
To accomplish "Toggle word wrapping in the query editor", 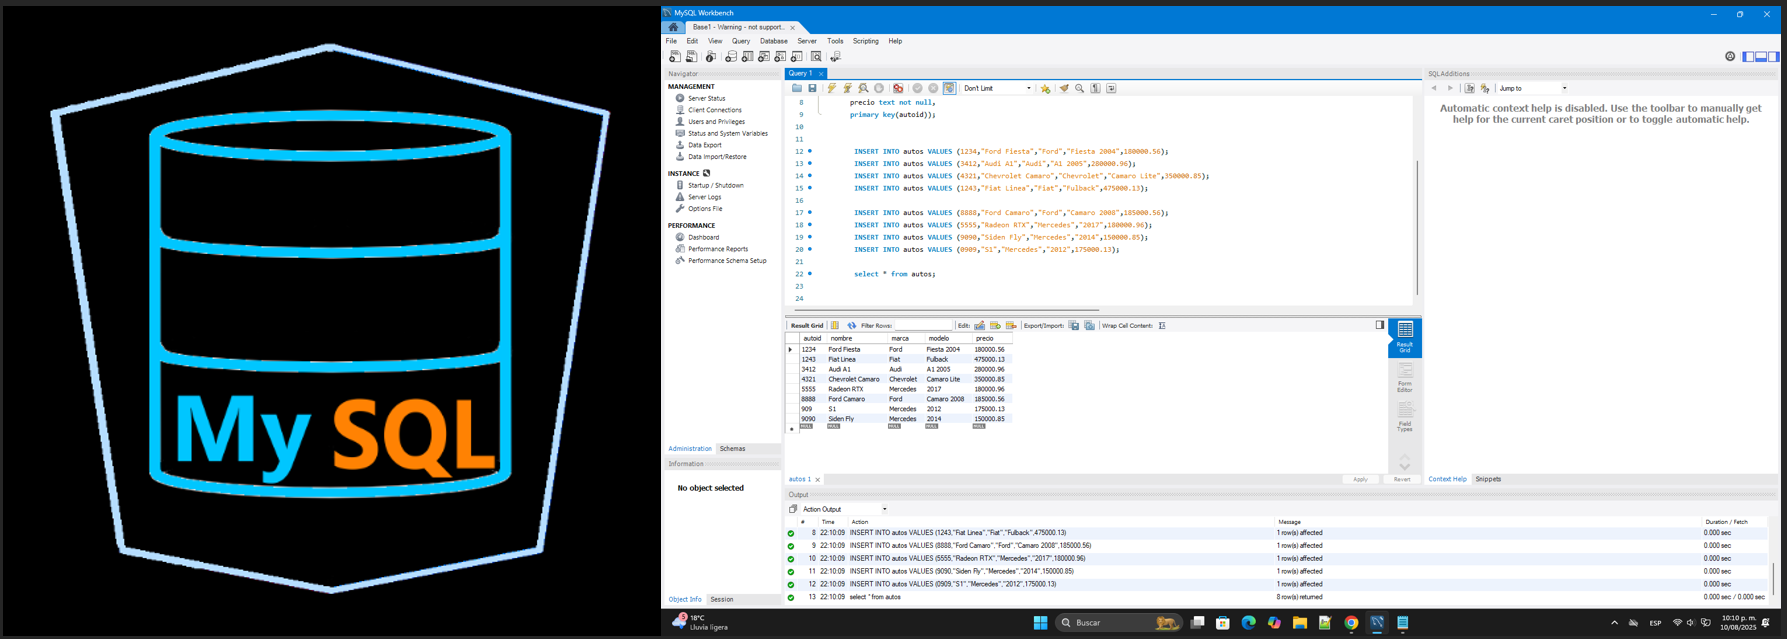I will tap(1111, 88).
